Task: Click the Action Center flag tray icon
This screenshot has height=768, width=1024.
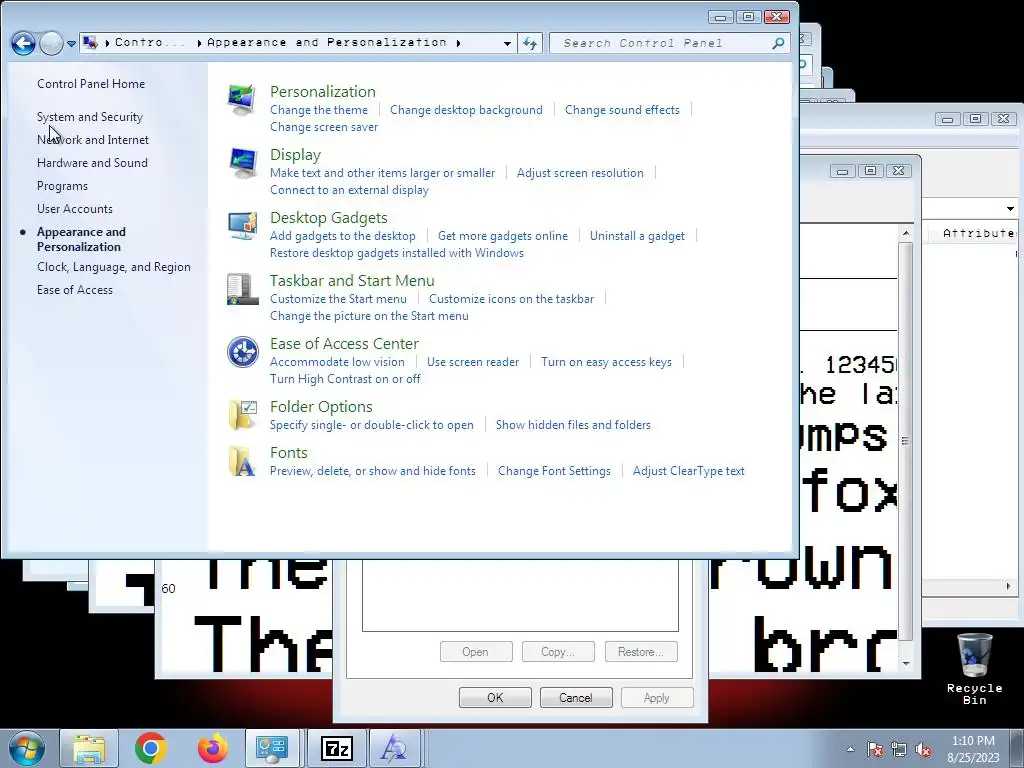Action: coord(875,750)
